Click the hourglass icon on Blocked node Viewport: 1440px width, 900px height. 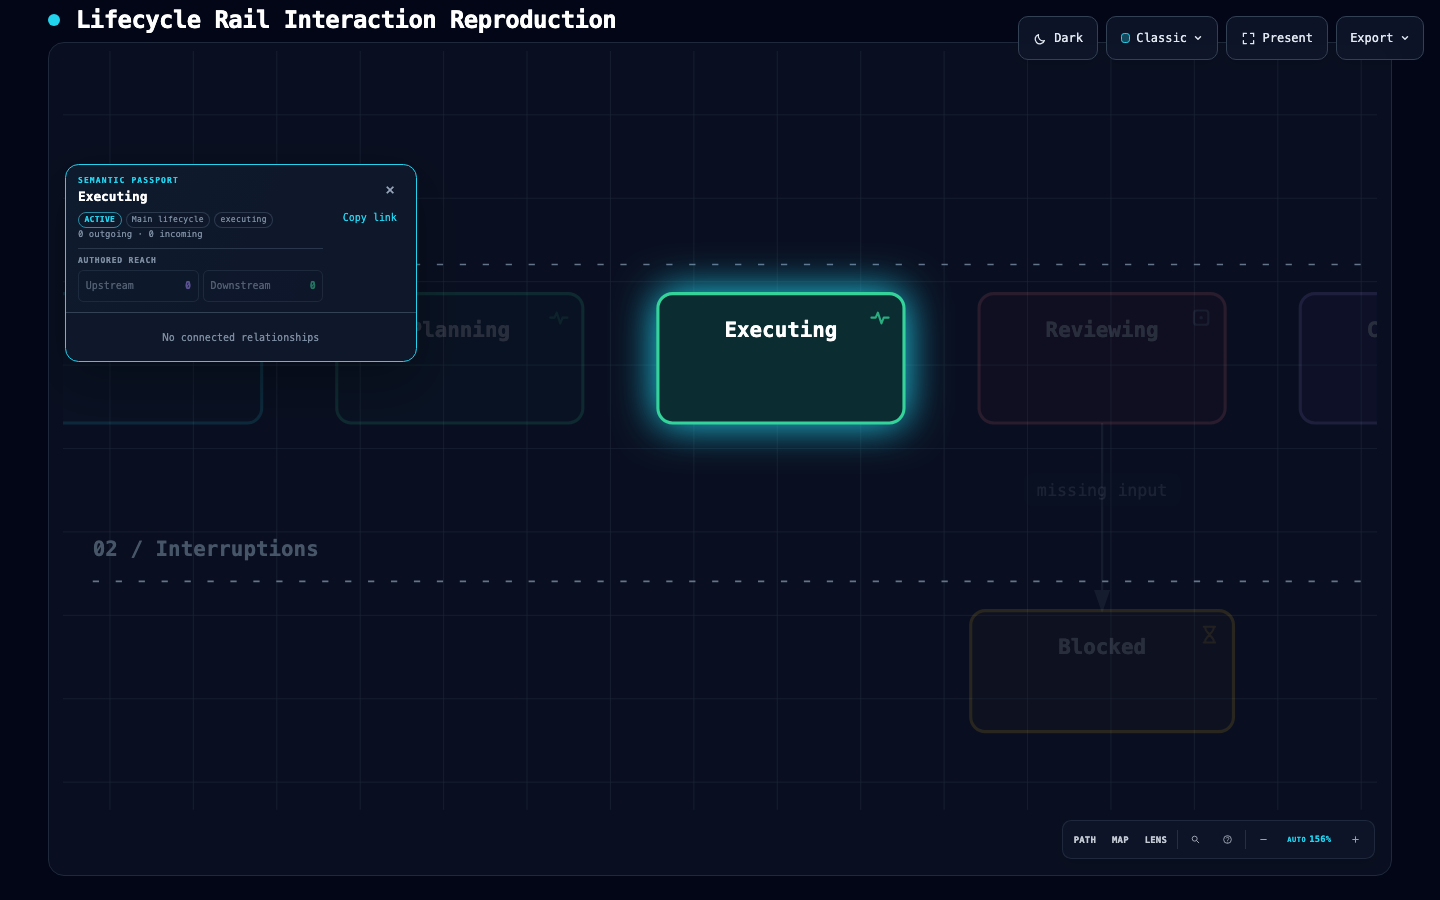point(1209,634)
